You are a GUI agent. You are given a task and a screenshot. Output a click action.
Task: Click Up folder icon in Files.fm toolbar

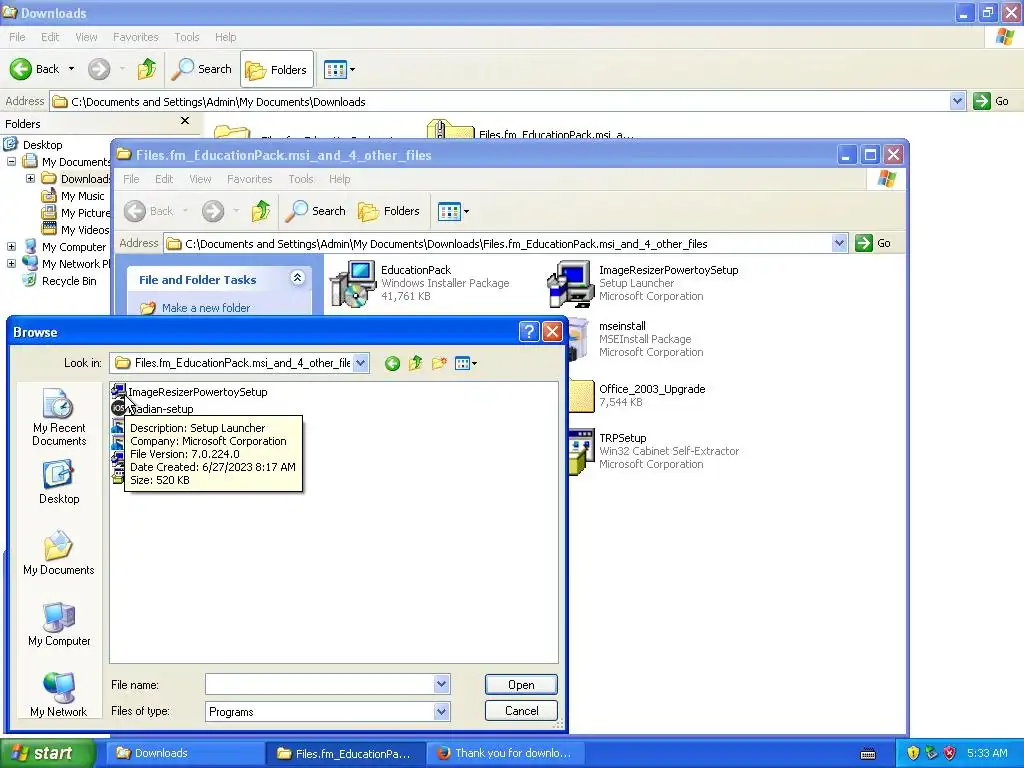coord(261,211)
